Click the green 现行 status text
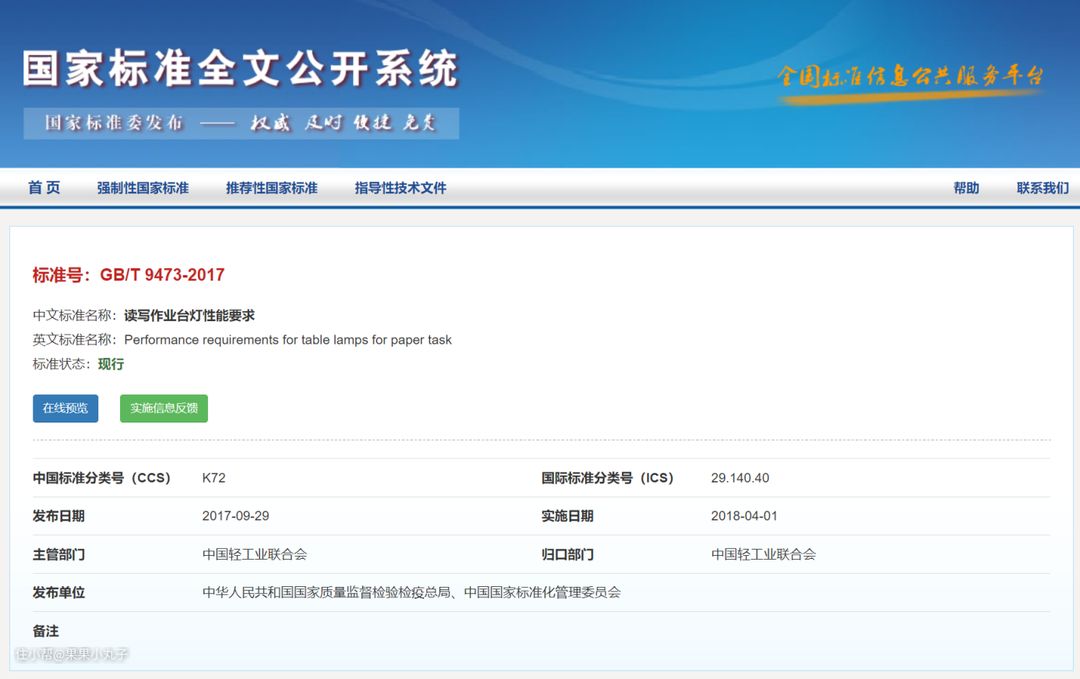This screenshot has width=1080, height=679. [111, 364]
